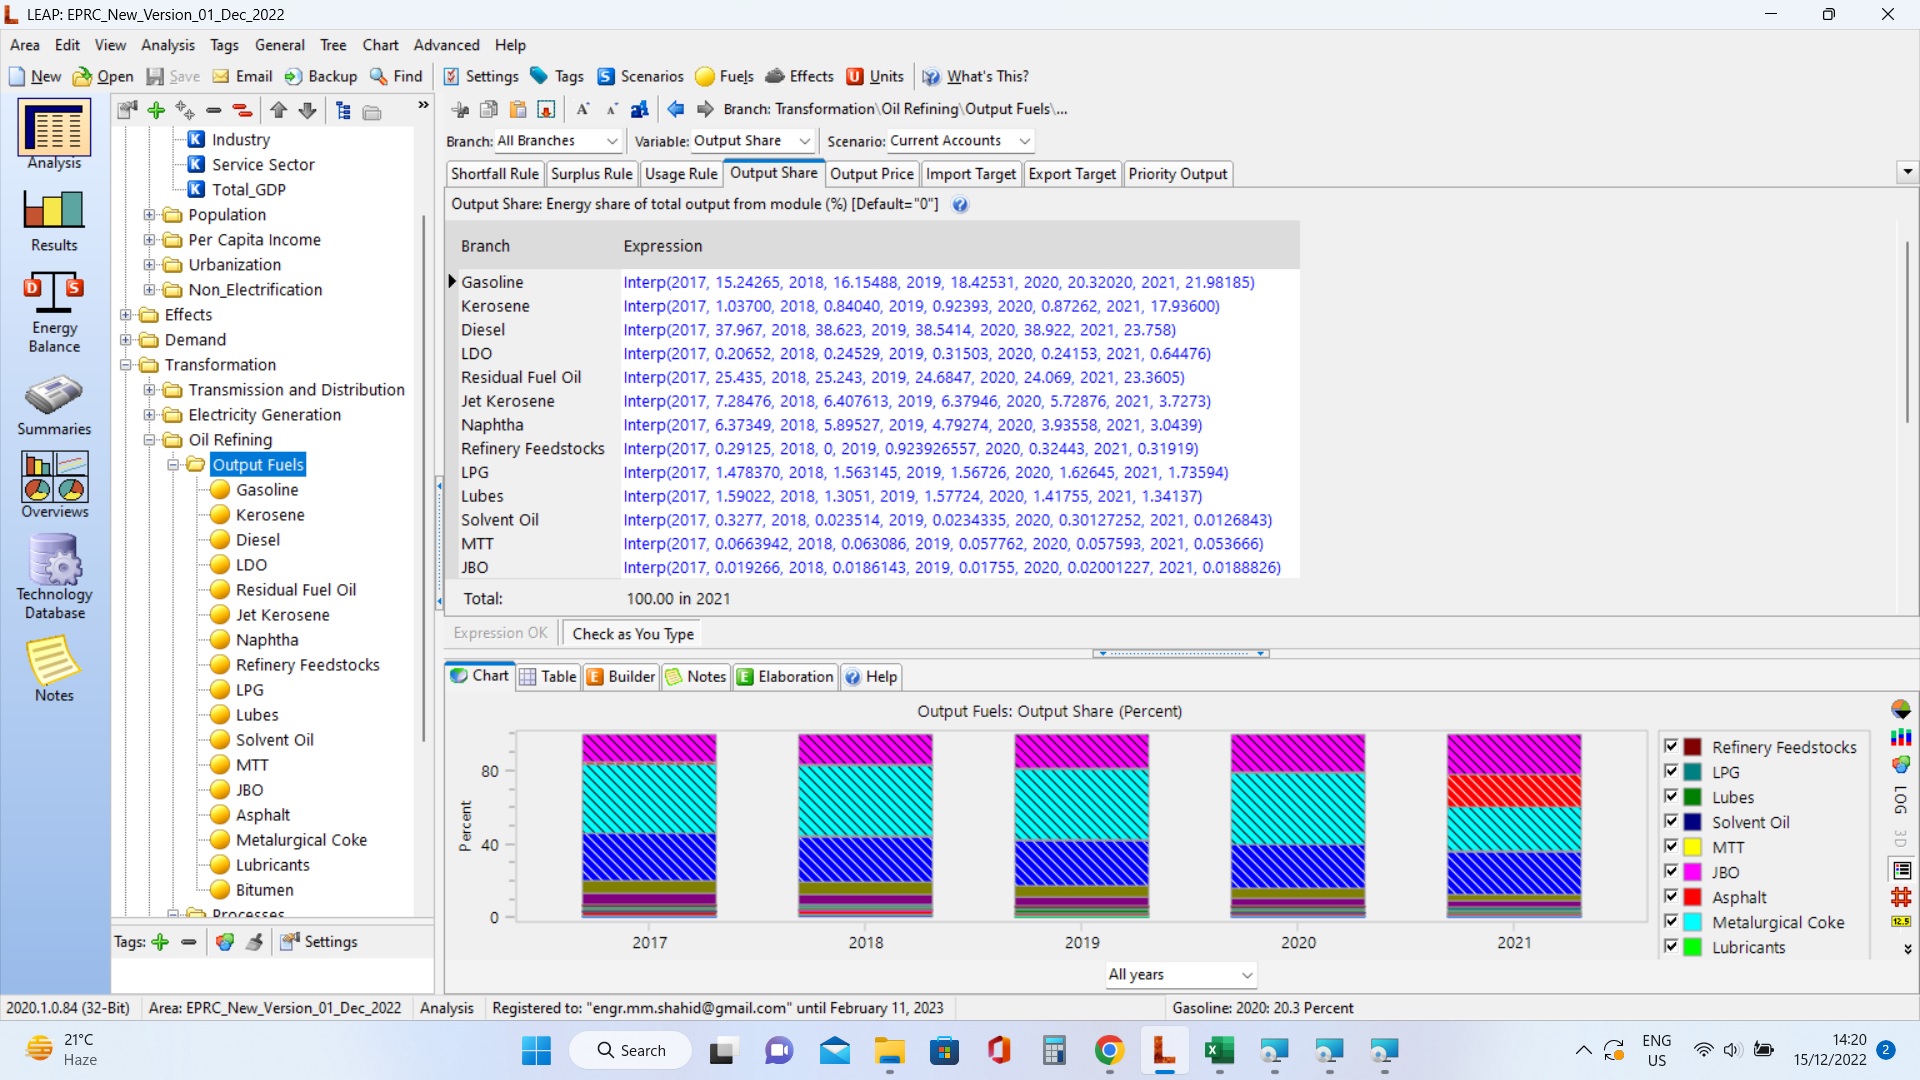
Task: Click the copy icon in expression toolbar
Action: [489, 109]
